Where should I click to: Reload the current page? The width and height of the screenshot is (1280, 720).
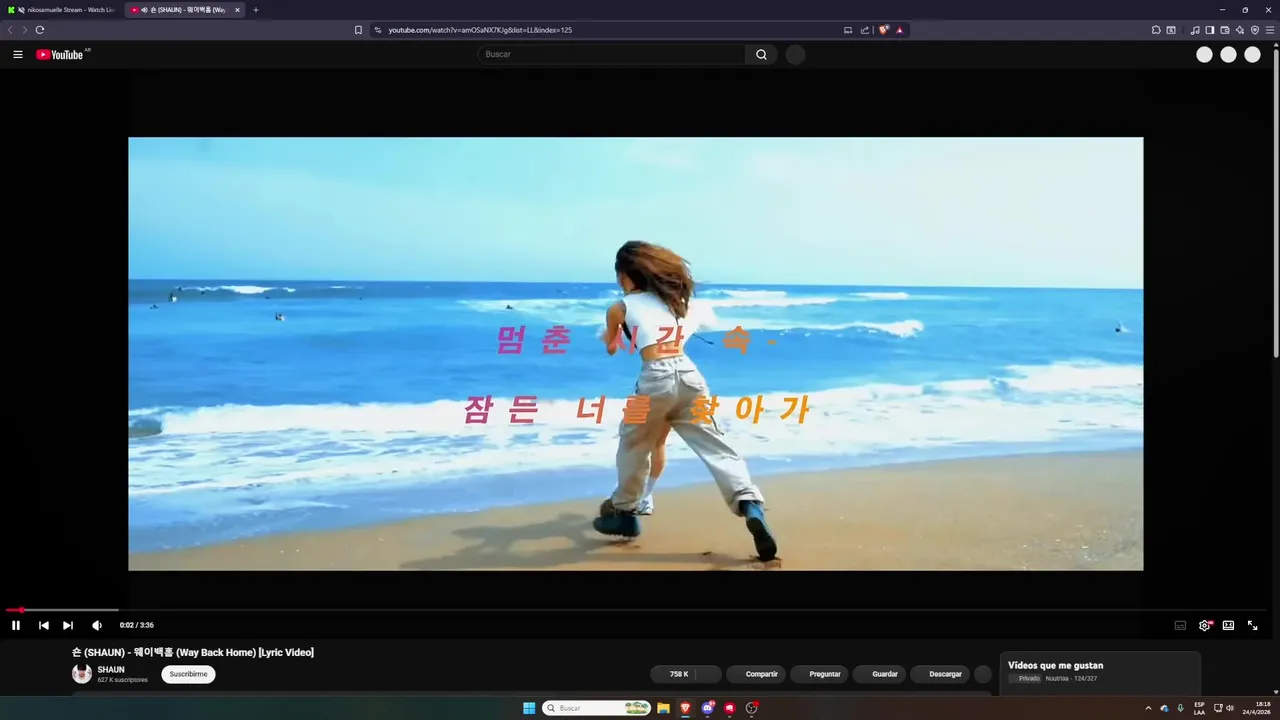(40, 30)
